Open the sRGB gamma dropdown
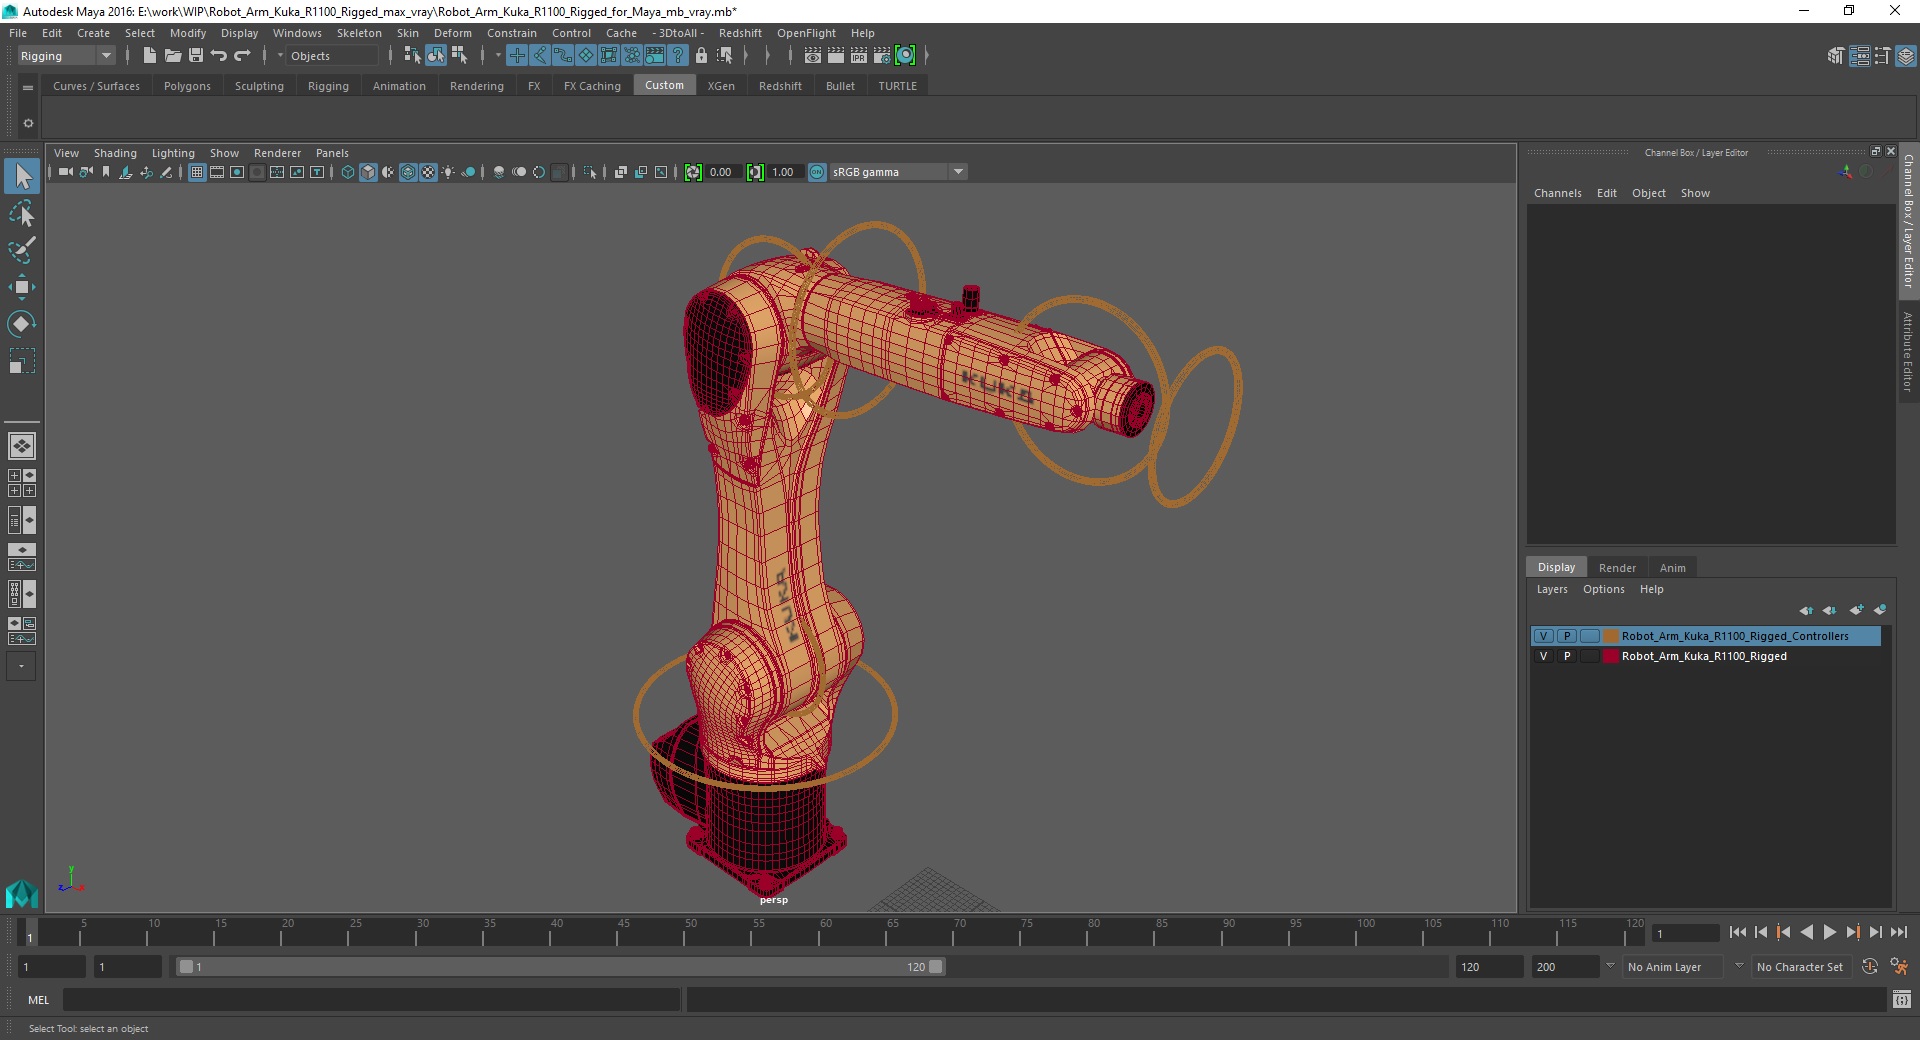Image resolution: width=1920 pixels, height=1040 pixels. coord(898,172)
